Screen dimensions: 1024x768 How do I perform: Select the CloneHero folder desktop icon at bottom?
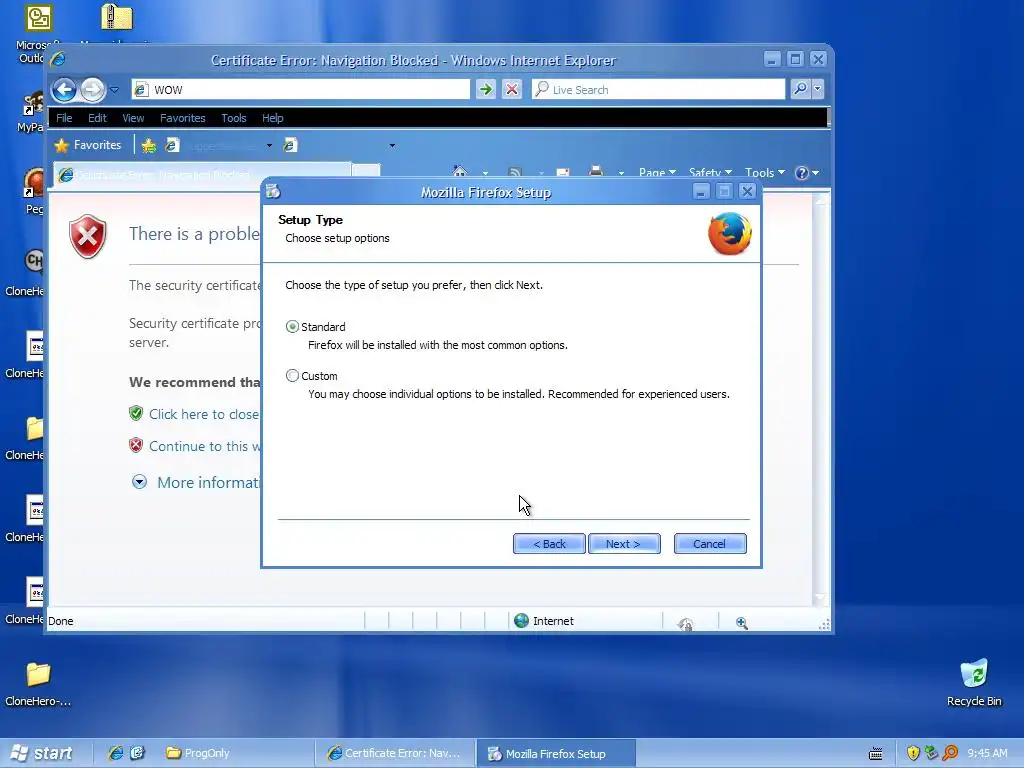[38, 684]
